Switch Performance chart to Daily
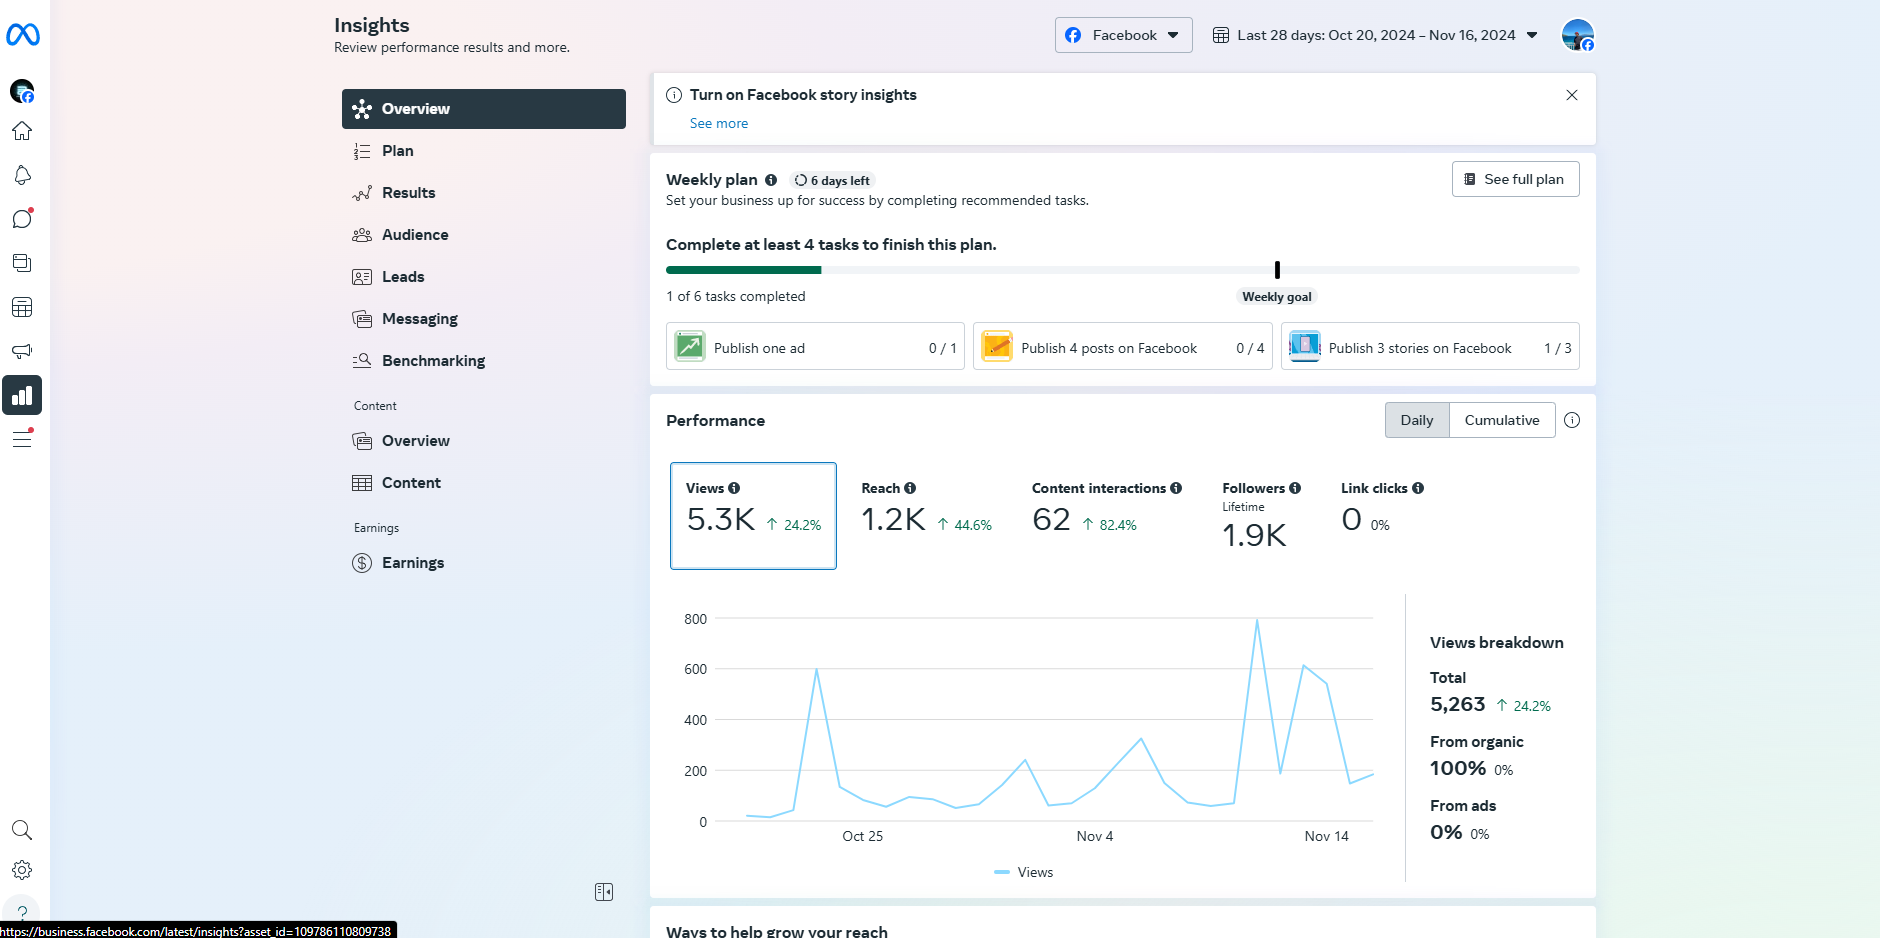Image resolution: width=1880 pixels, height=938 pixels. [x=1416, y=420]
